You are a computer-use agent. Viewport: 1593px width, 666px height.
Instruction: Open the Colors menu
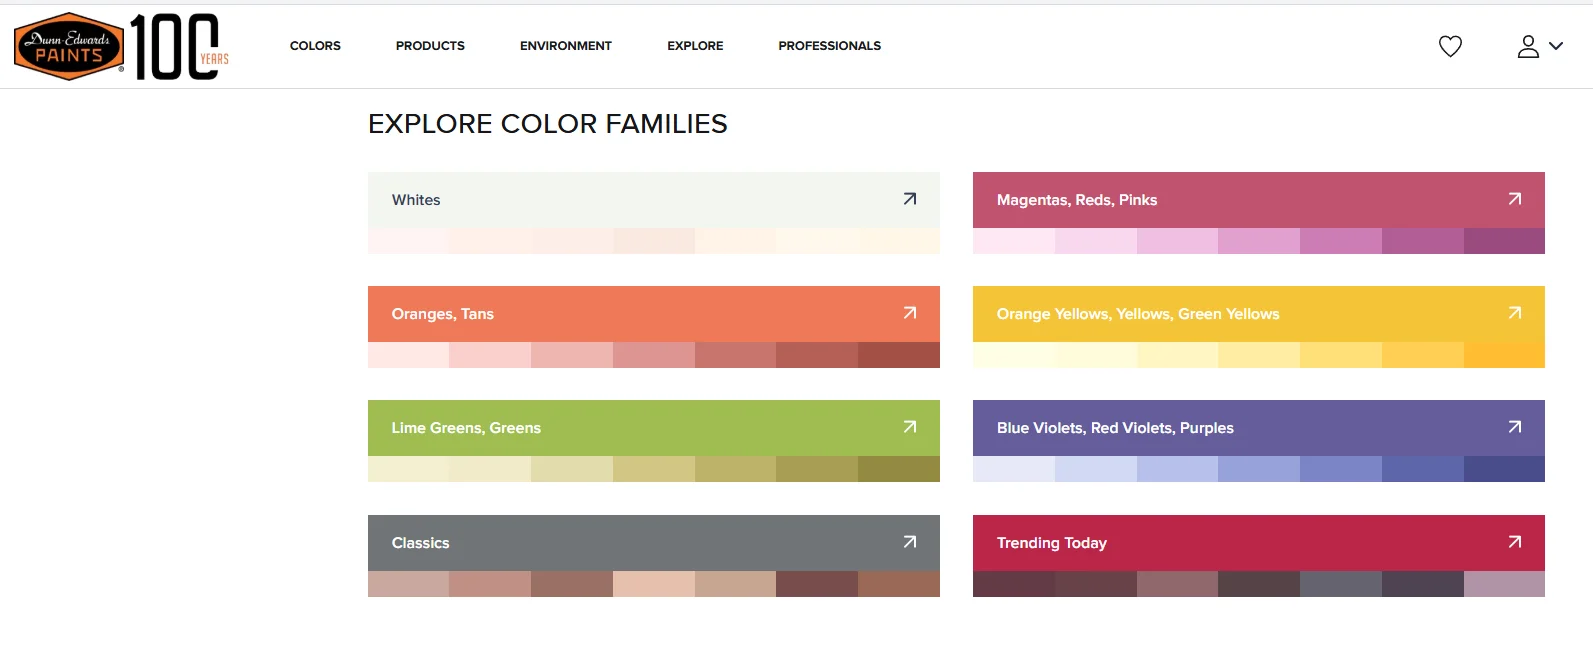point(315,46)
